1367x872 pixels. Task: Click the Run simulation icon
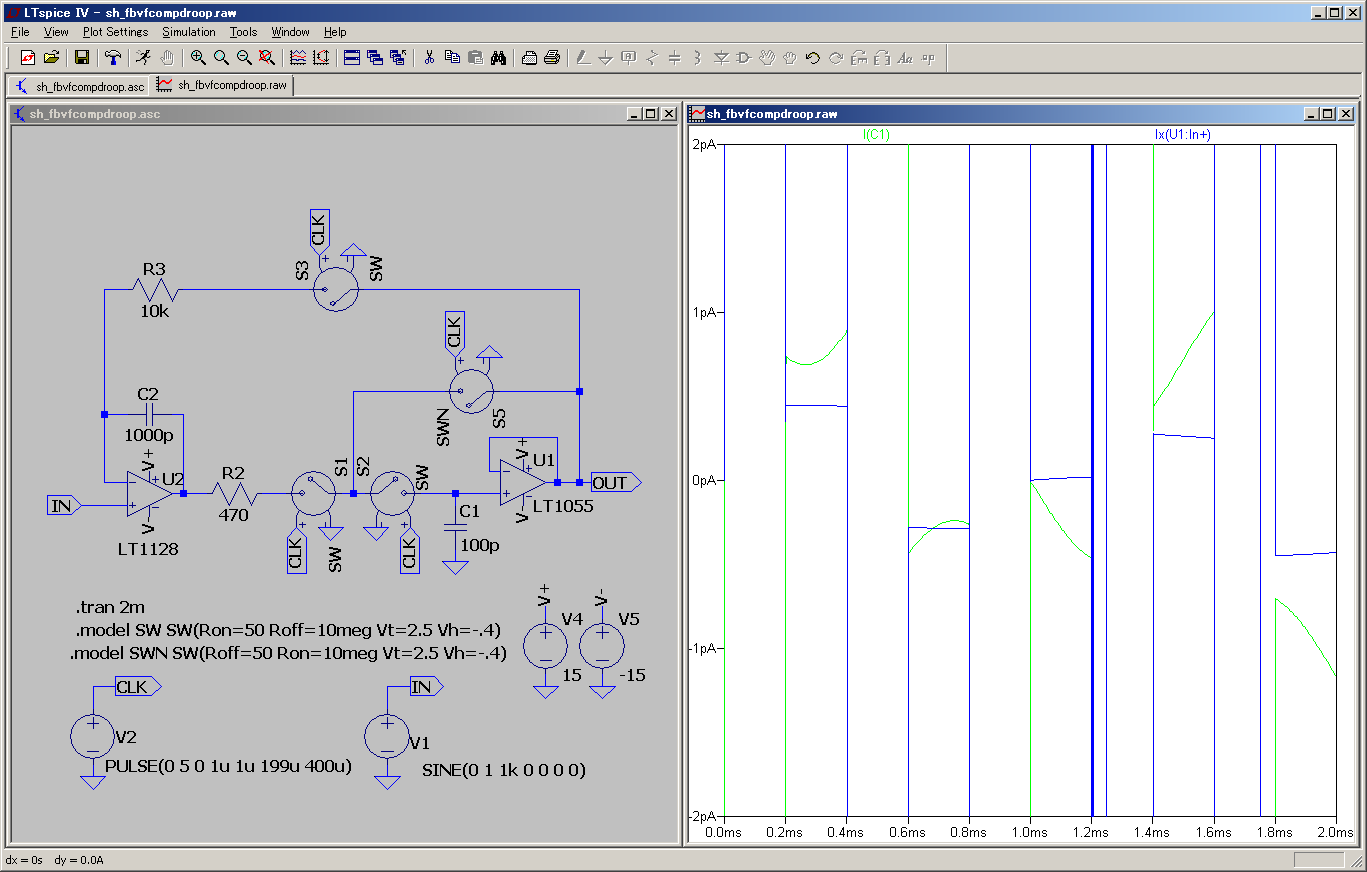tap(144, 58)
